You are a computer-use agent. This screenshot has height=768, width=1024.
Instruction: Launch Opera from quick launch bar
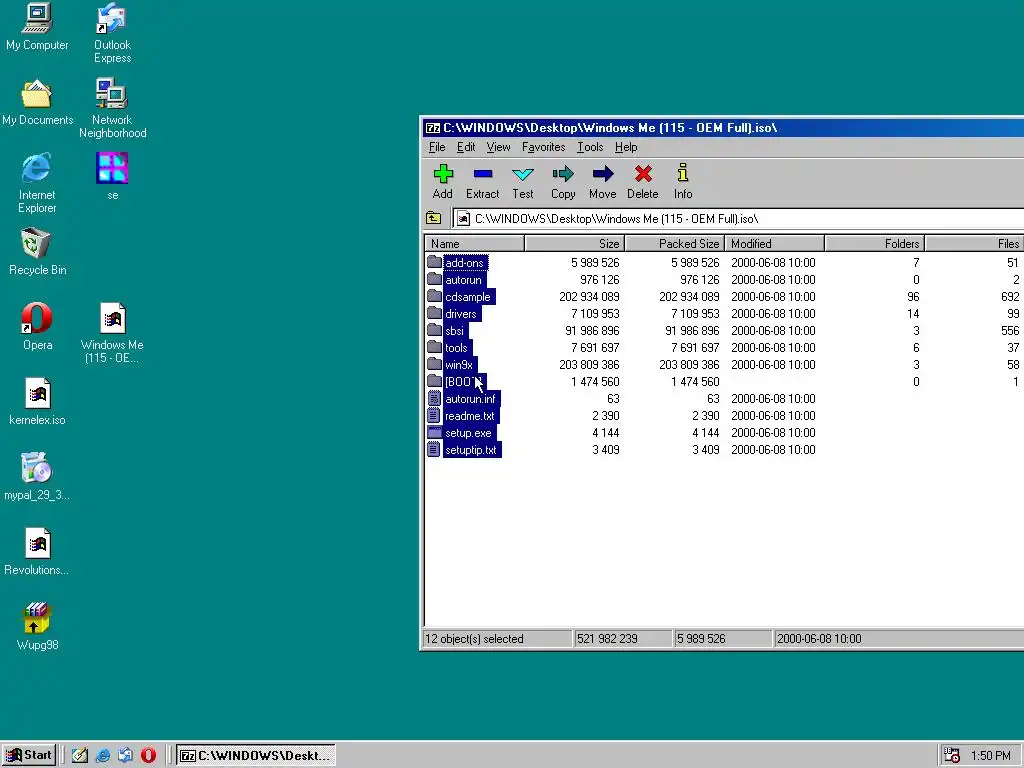pos(148,756)
